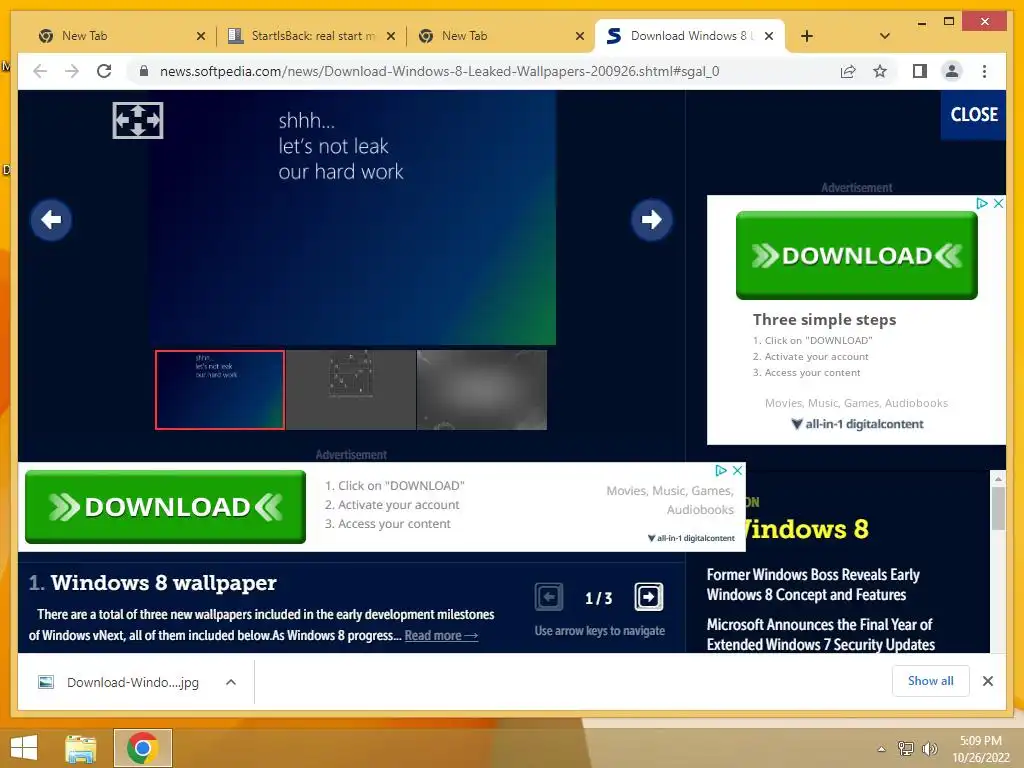The width and height of the screenshot is (1024, 768).
Task: Close the second New Tab
Action: pyautogui.click(x=579, y=36)
